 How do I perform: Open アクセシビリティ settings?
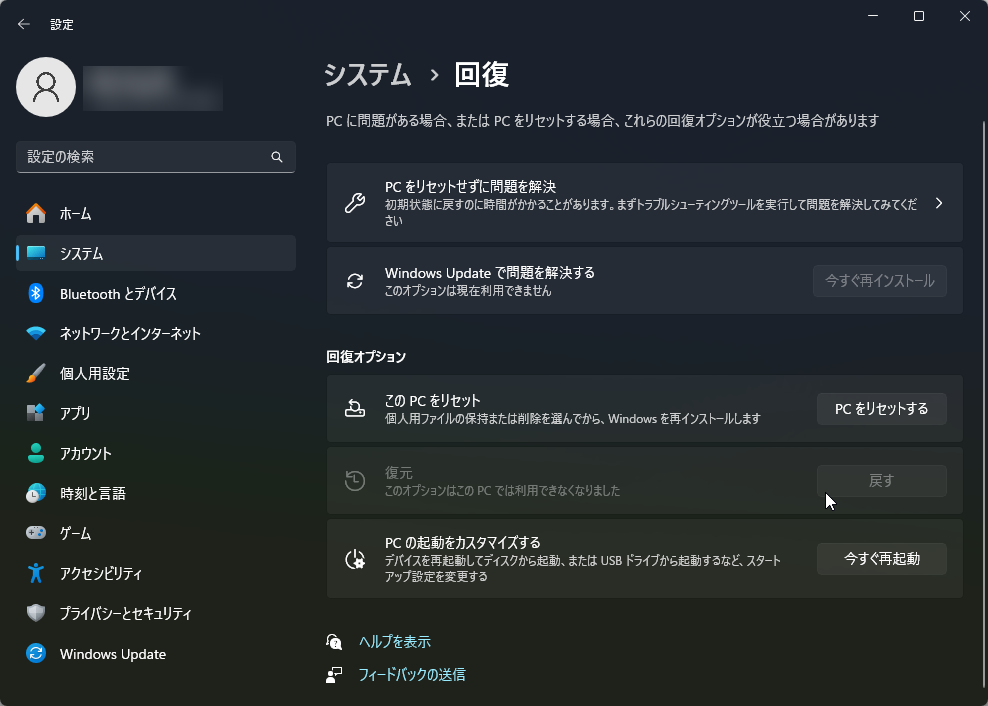pos(105,573)
